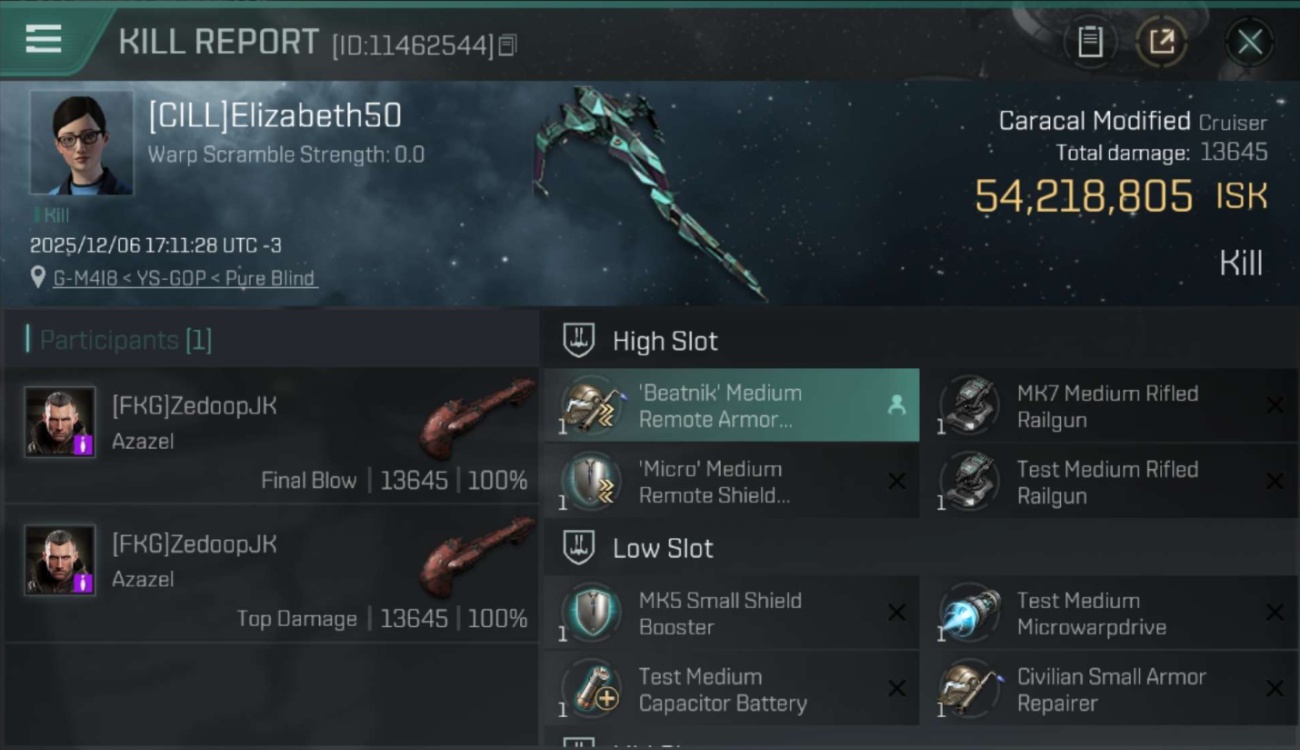Click the clipboard icon in header
Viewport: 1300px width, 750px height.
[1090, 42]
